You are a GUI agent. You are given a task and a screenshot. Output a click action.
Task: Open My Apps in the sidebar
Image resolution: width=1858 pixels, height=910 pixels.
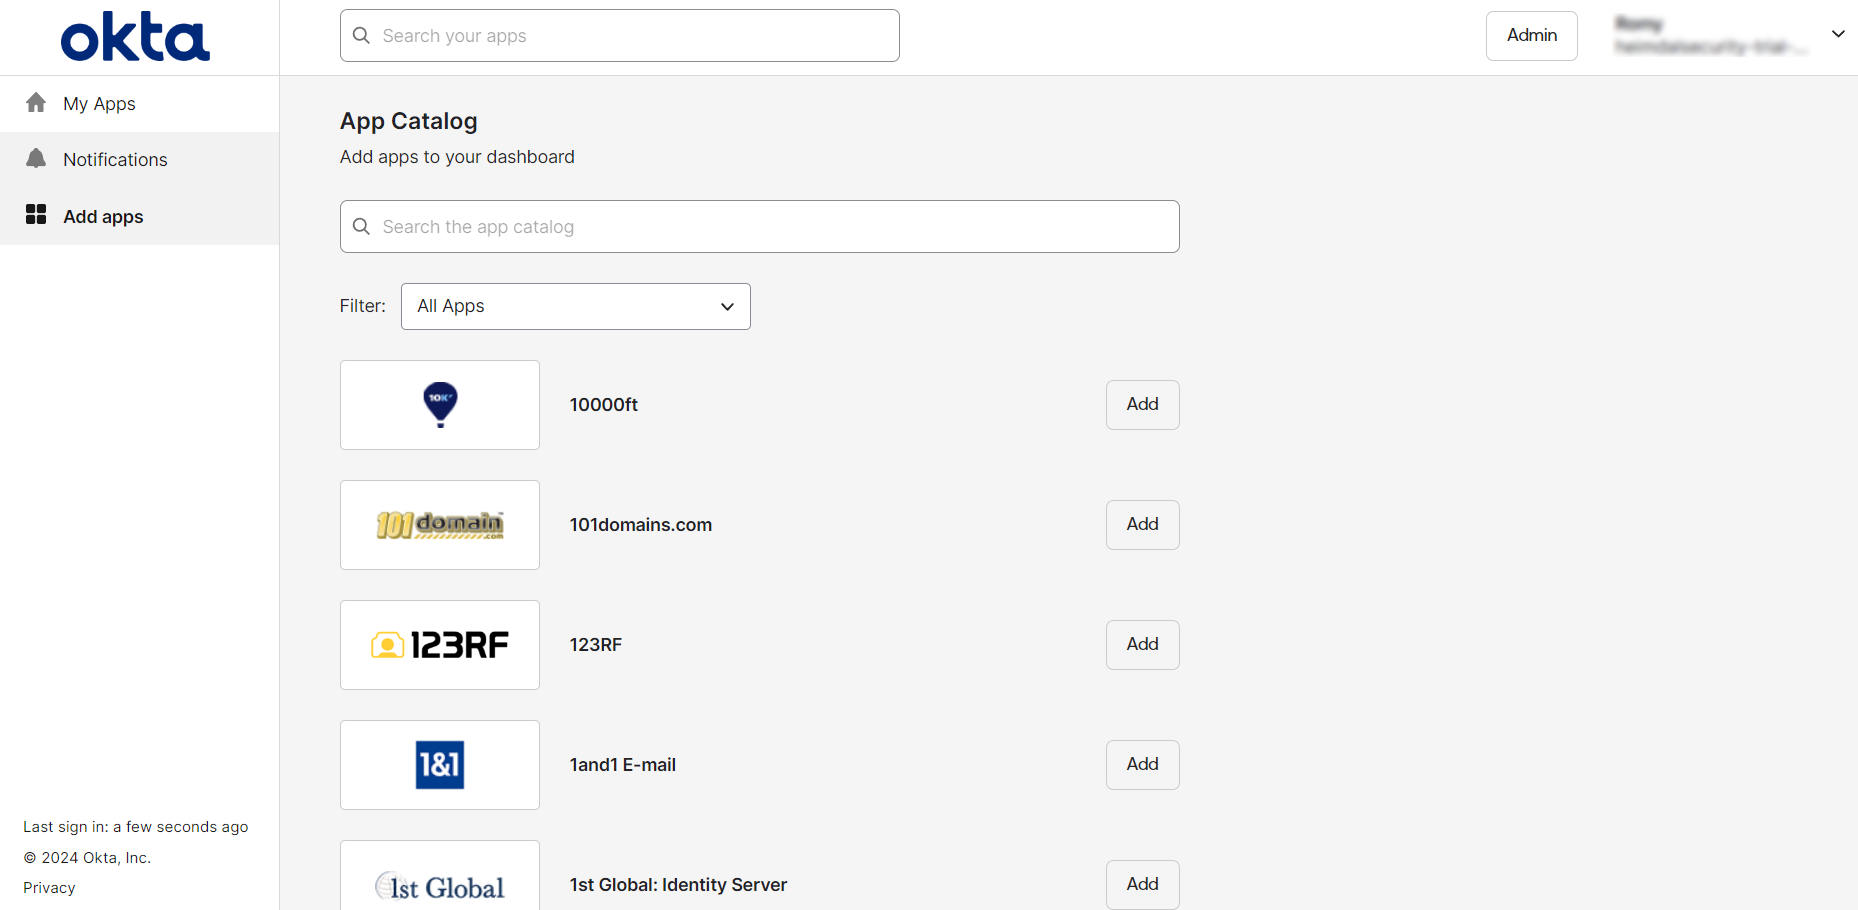99,104
